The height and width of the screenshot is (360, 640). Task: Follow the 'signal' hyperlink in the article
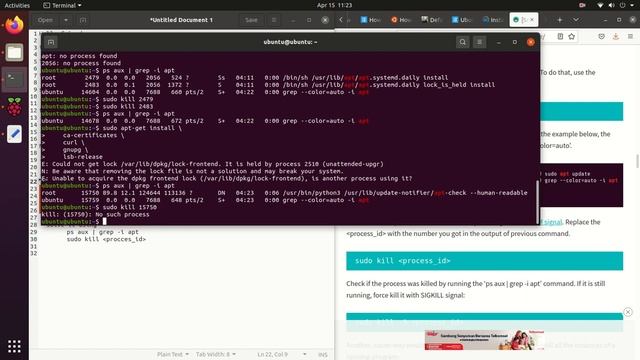(553, 222)
